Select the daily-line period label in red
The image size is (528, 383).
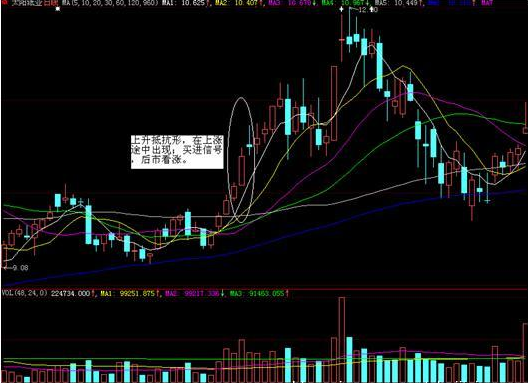[51, 3]
